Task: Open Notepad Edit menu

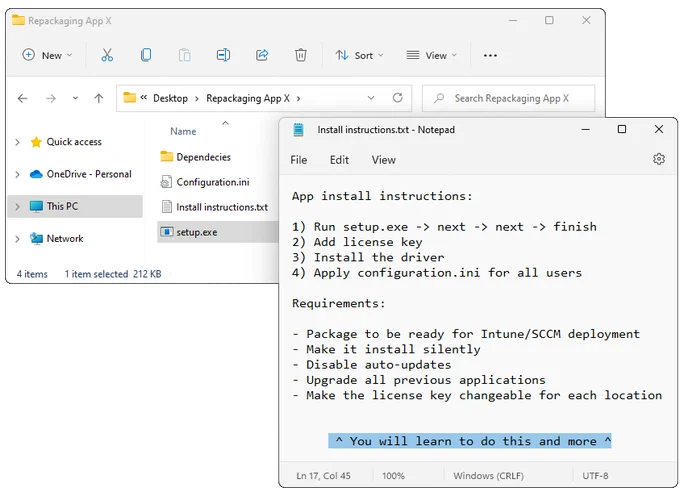Action: point(339,160)
